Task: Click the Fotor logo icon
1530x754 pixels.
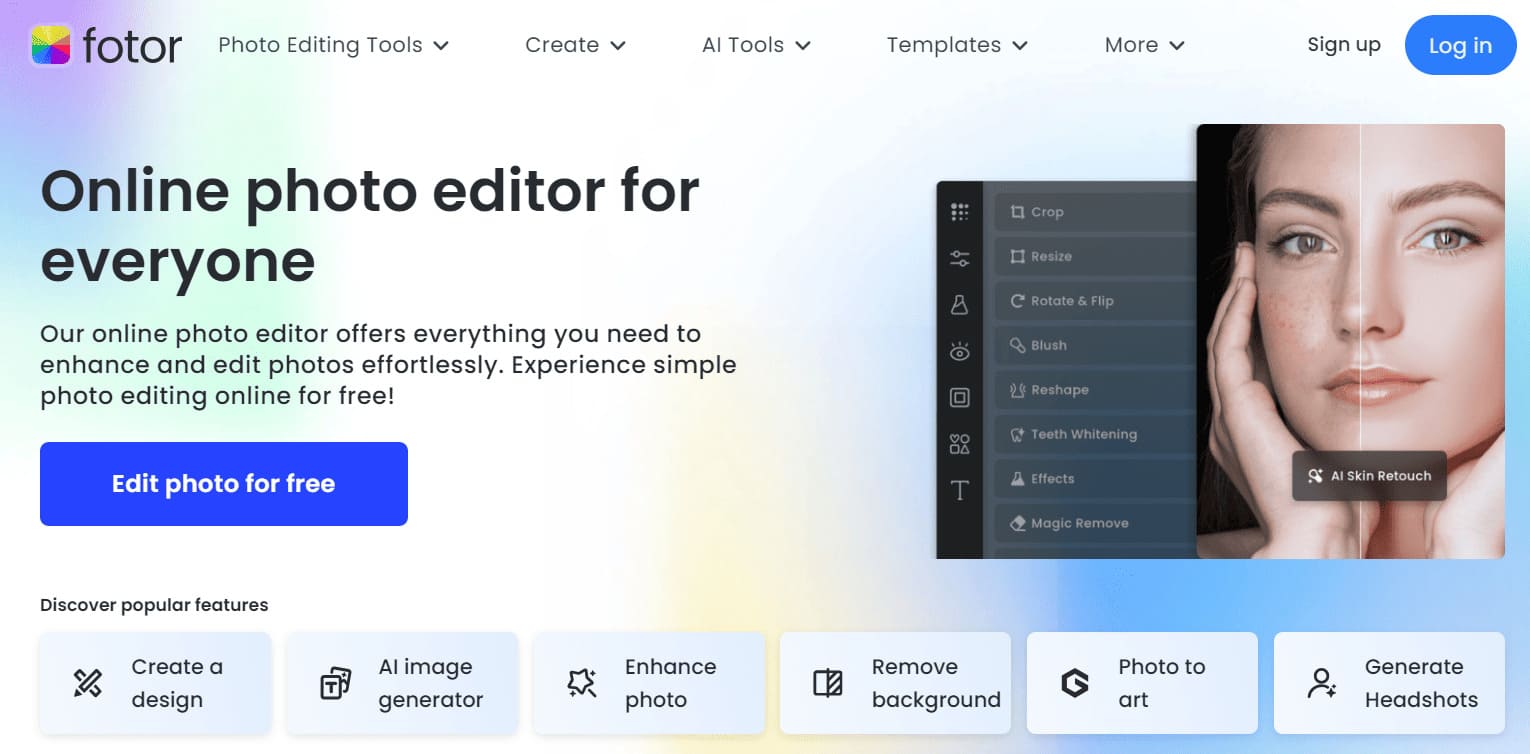Action: tap(51, 45)
